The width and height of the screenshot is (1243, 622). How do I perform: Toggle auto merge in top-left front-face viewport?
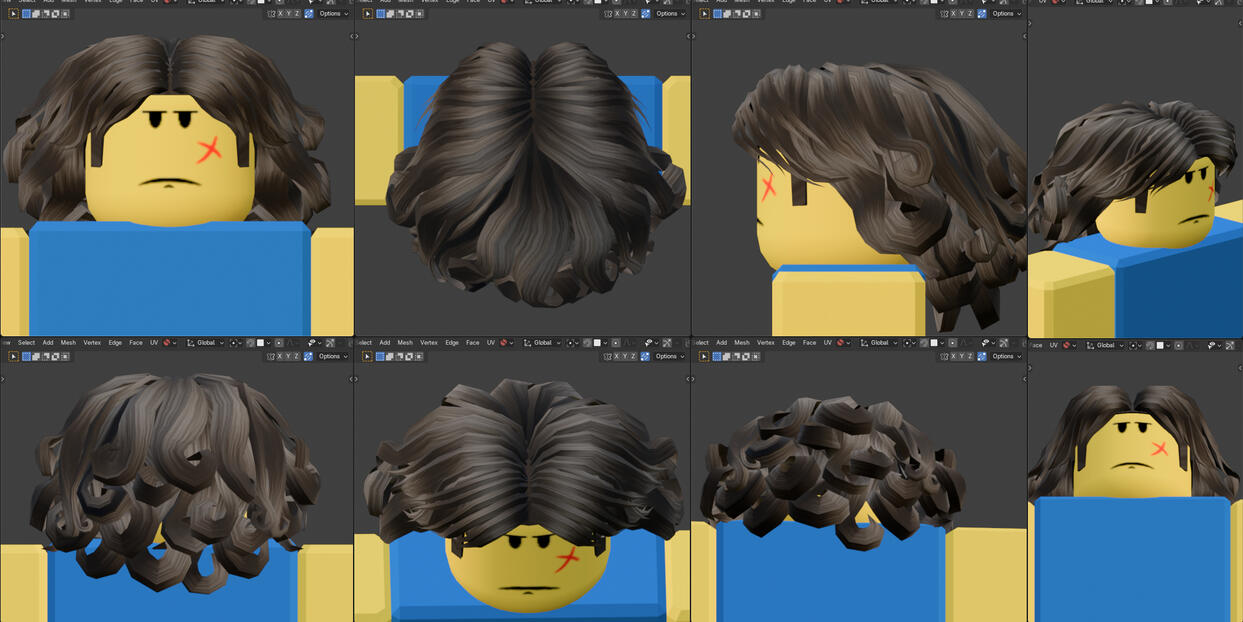[308, 14]
